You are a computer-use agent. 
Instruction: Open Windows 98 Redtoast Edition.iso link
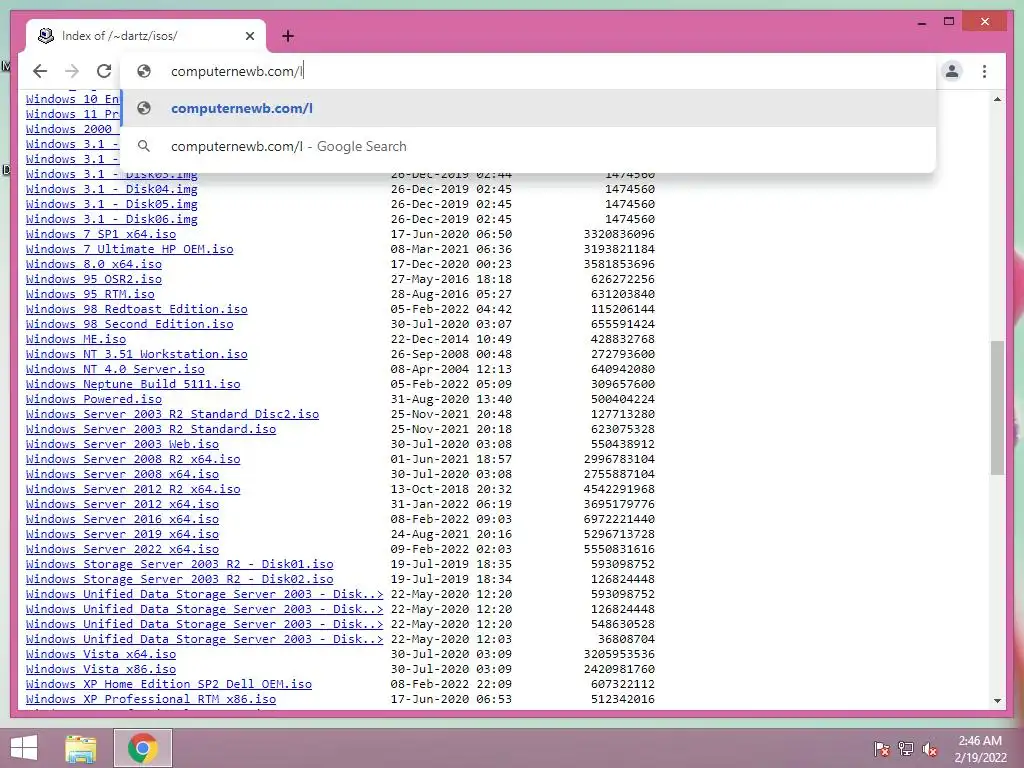tap(136, 310)
